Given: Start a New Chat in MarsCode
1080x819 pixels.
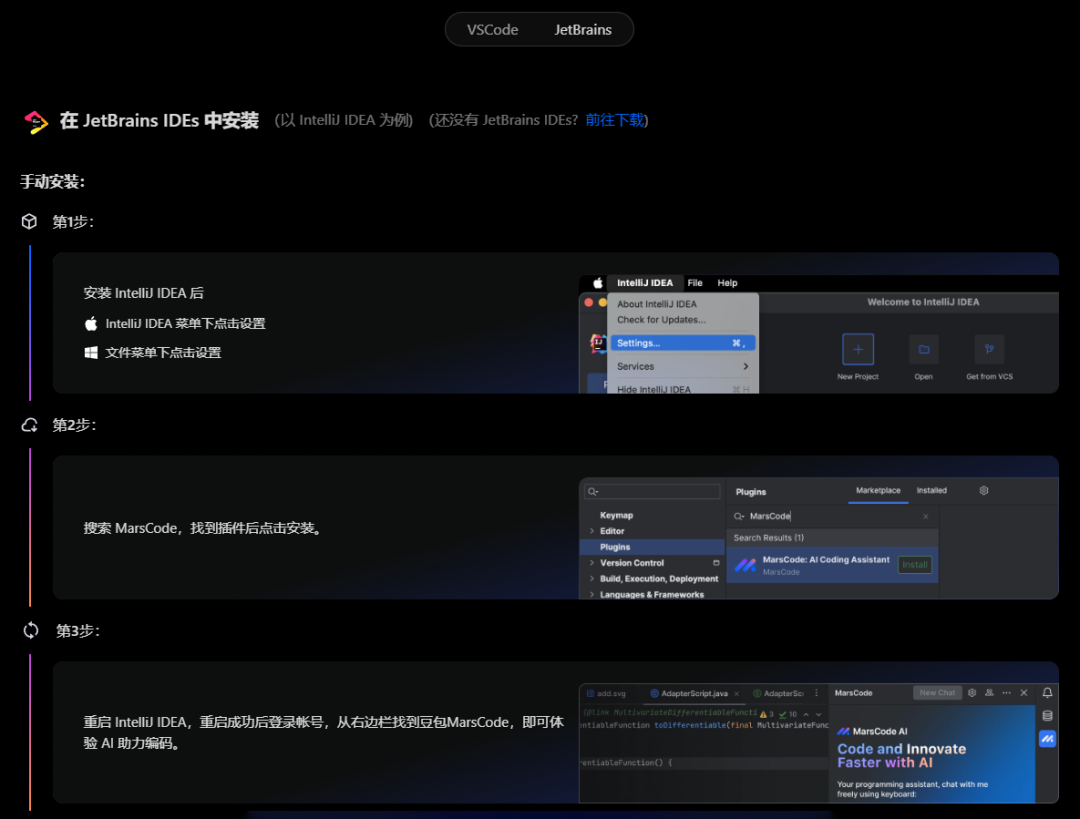Looking at the screenshot, I should coord(937,693).
